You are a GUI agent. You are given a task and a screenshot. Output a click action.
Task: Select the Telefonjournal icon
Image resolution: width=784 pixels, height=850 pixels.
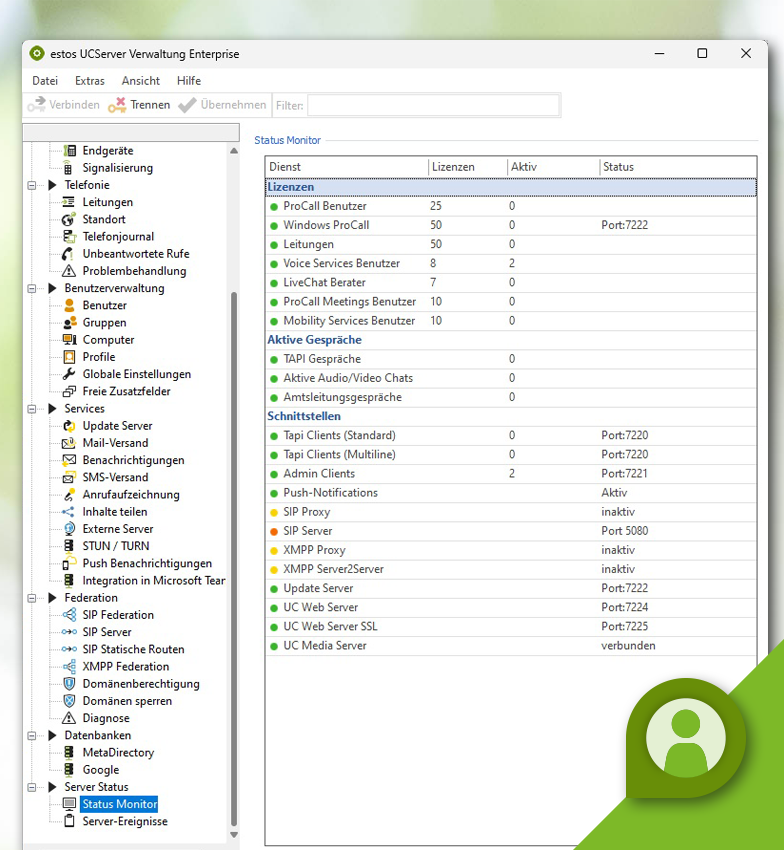pyautogui.click(x=69, y=237)
